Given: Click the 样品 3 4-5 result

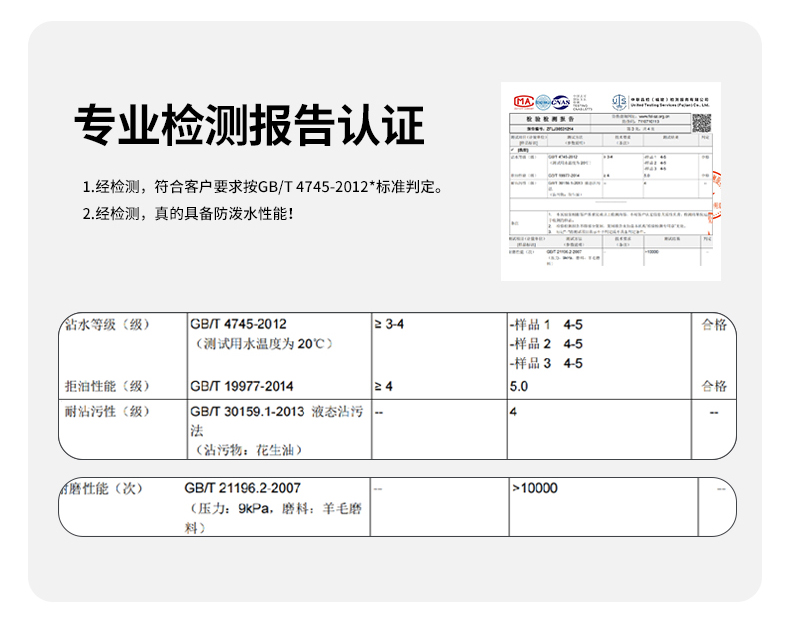Looking at the screenshot, I should [x=546, y=363].
